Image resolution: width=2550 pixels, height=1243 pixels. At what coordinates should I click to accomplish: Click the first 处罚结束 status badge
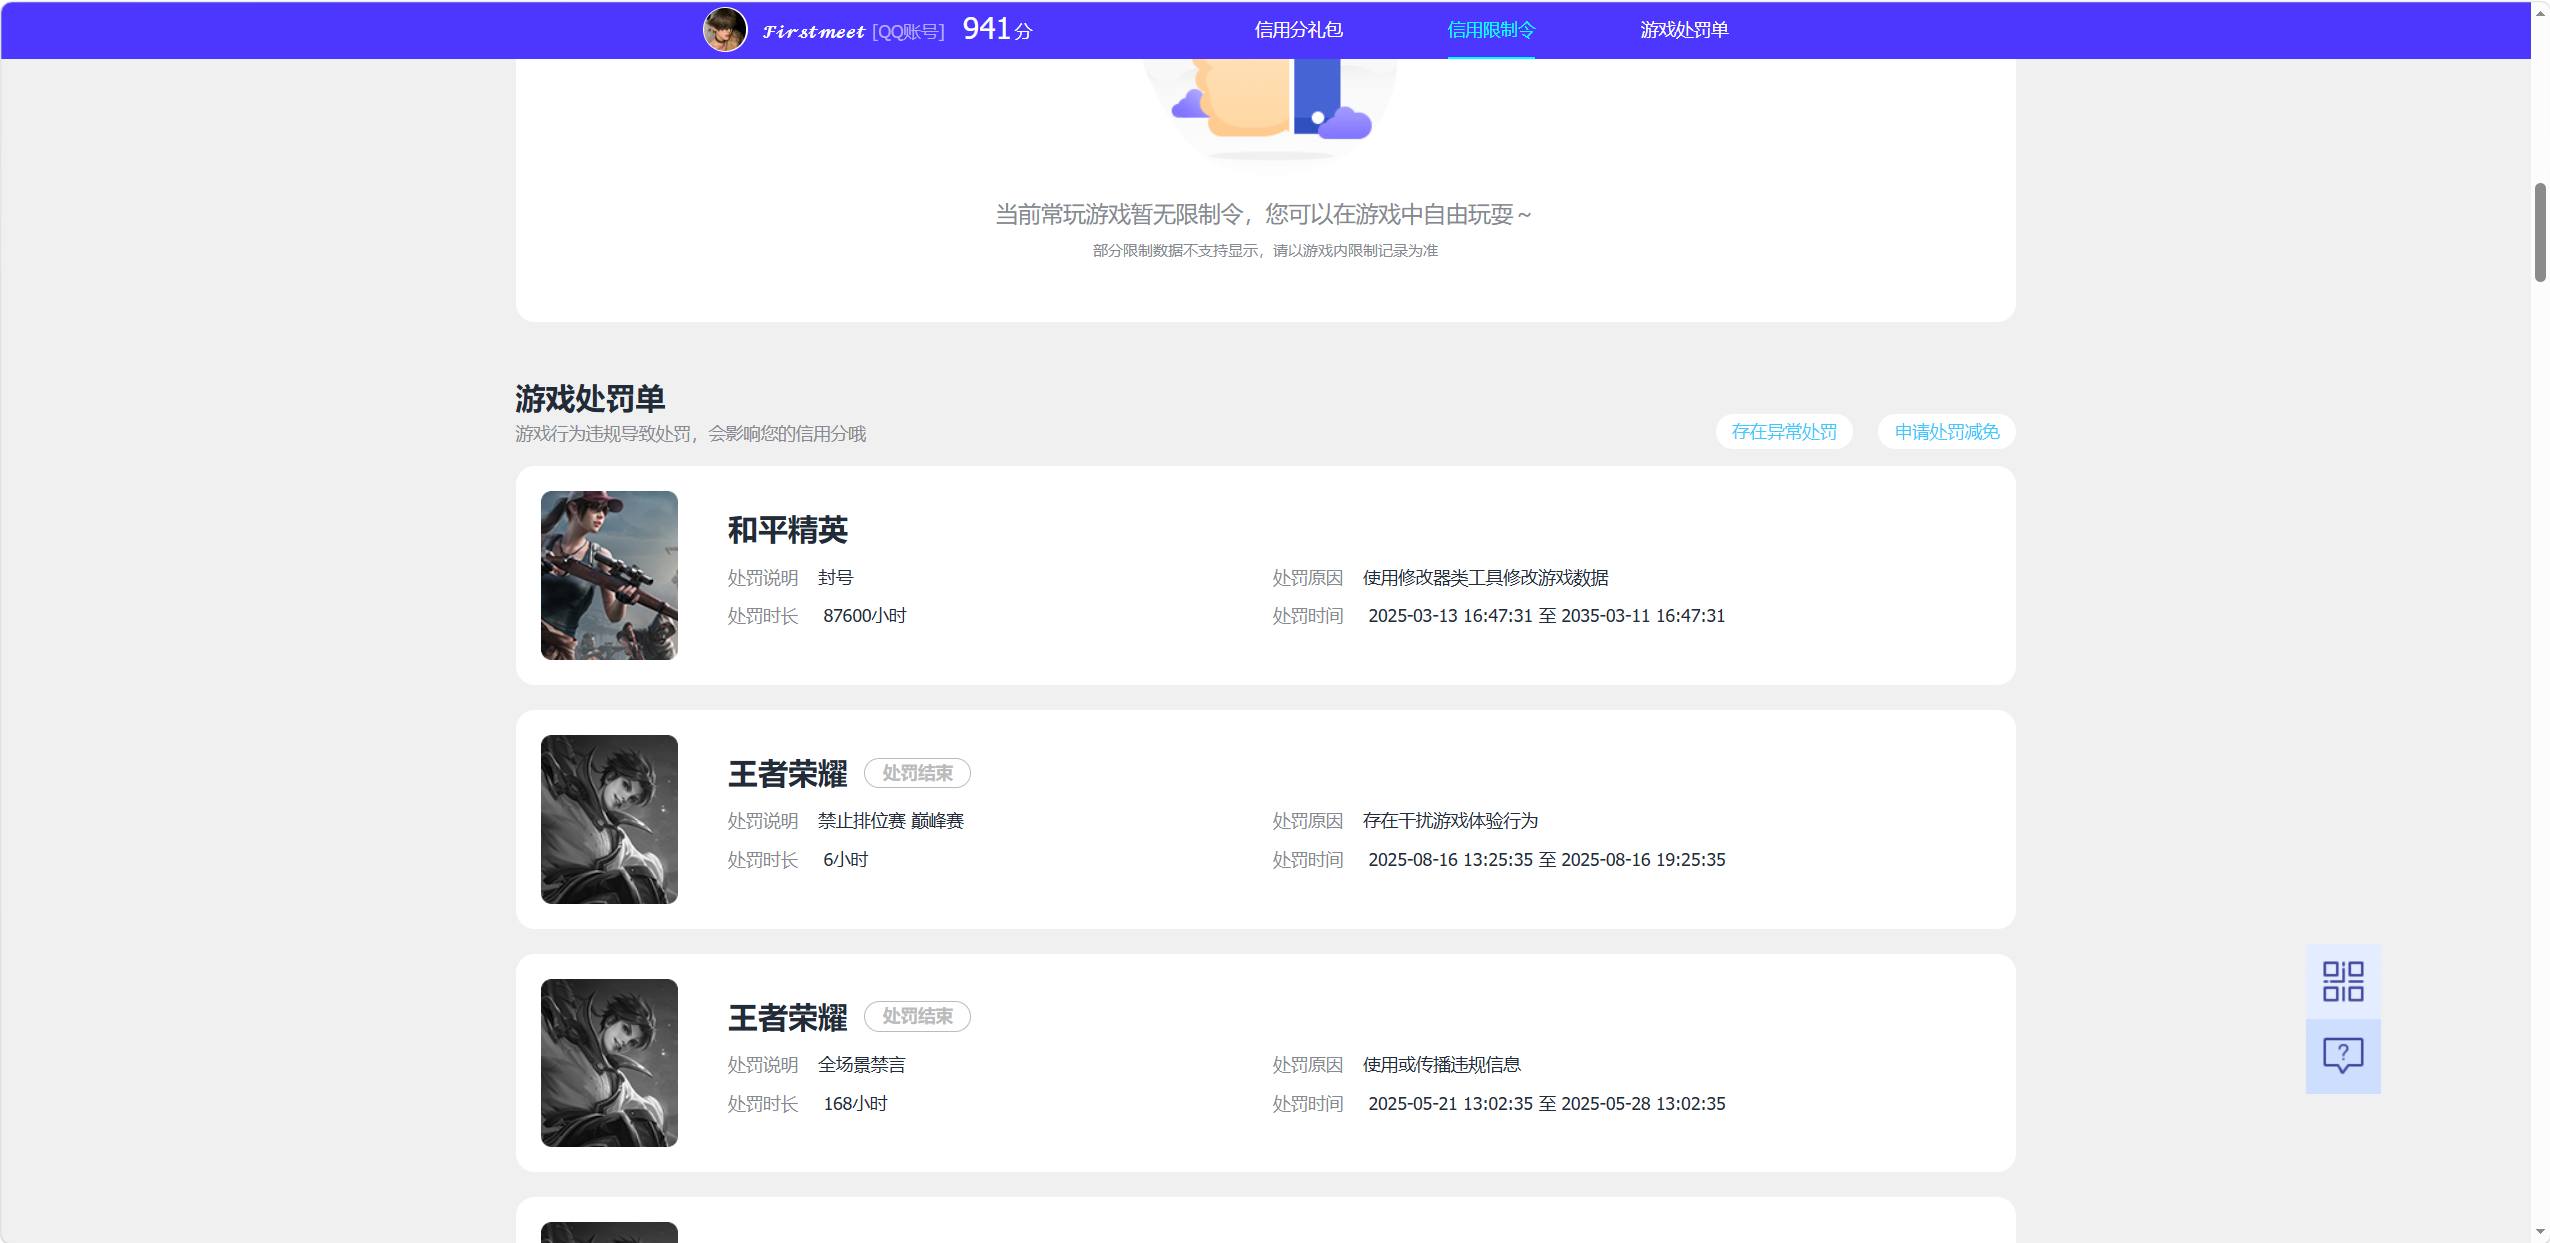917,773
